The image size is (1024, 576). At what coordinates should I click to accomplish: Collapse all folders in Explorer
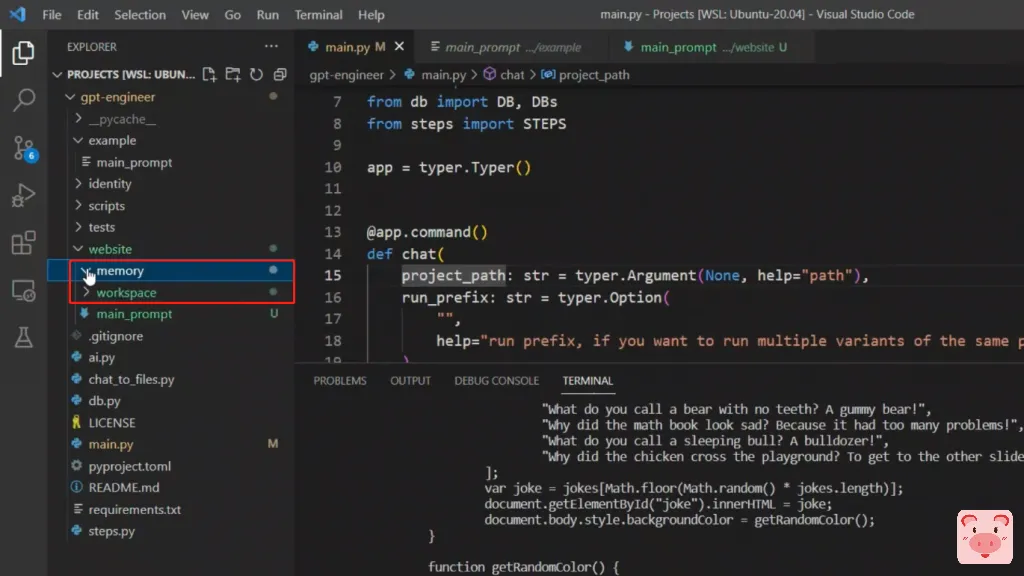[280, 74]
